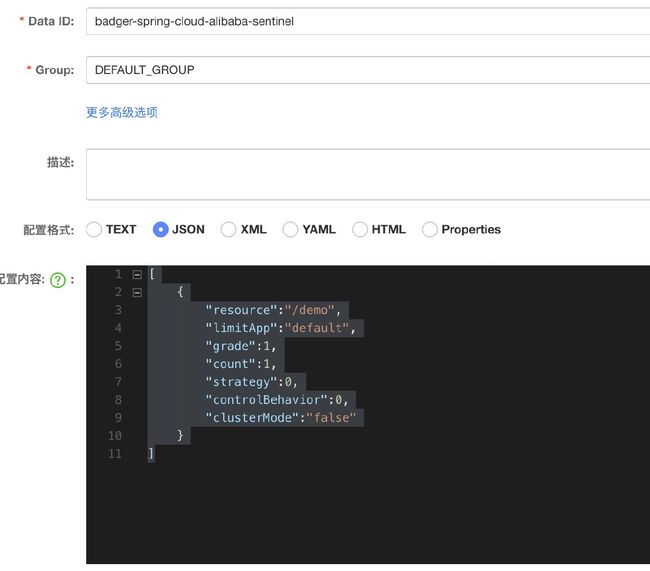Place cursor on the "clusterMode" line
The image size is (650, 571).
click(281, 418)
